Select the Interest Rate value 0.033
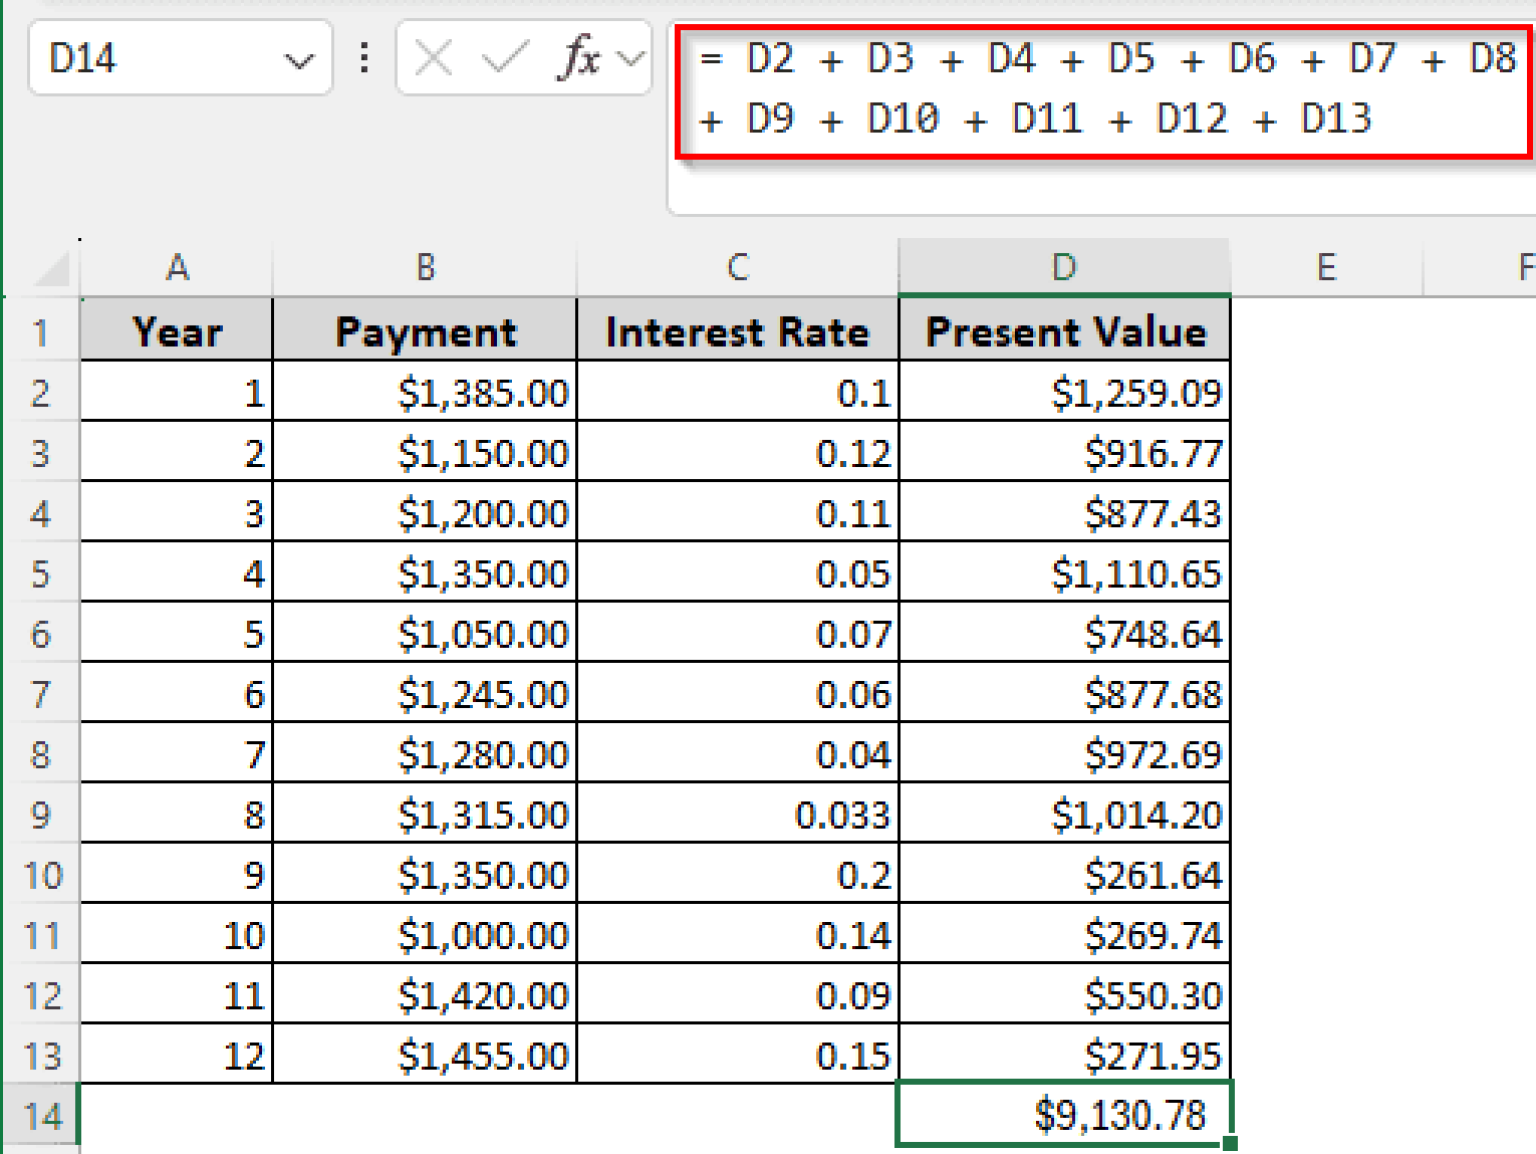 [x=738, y=813]
